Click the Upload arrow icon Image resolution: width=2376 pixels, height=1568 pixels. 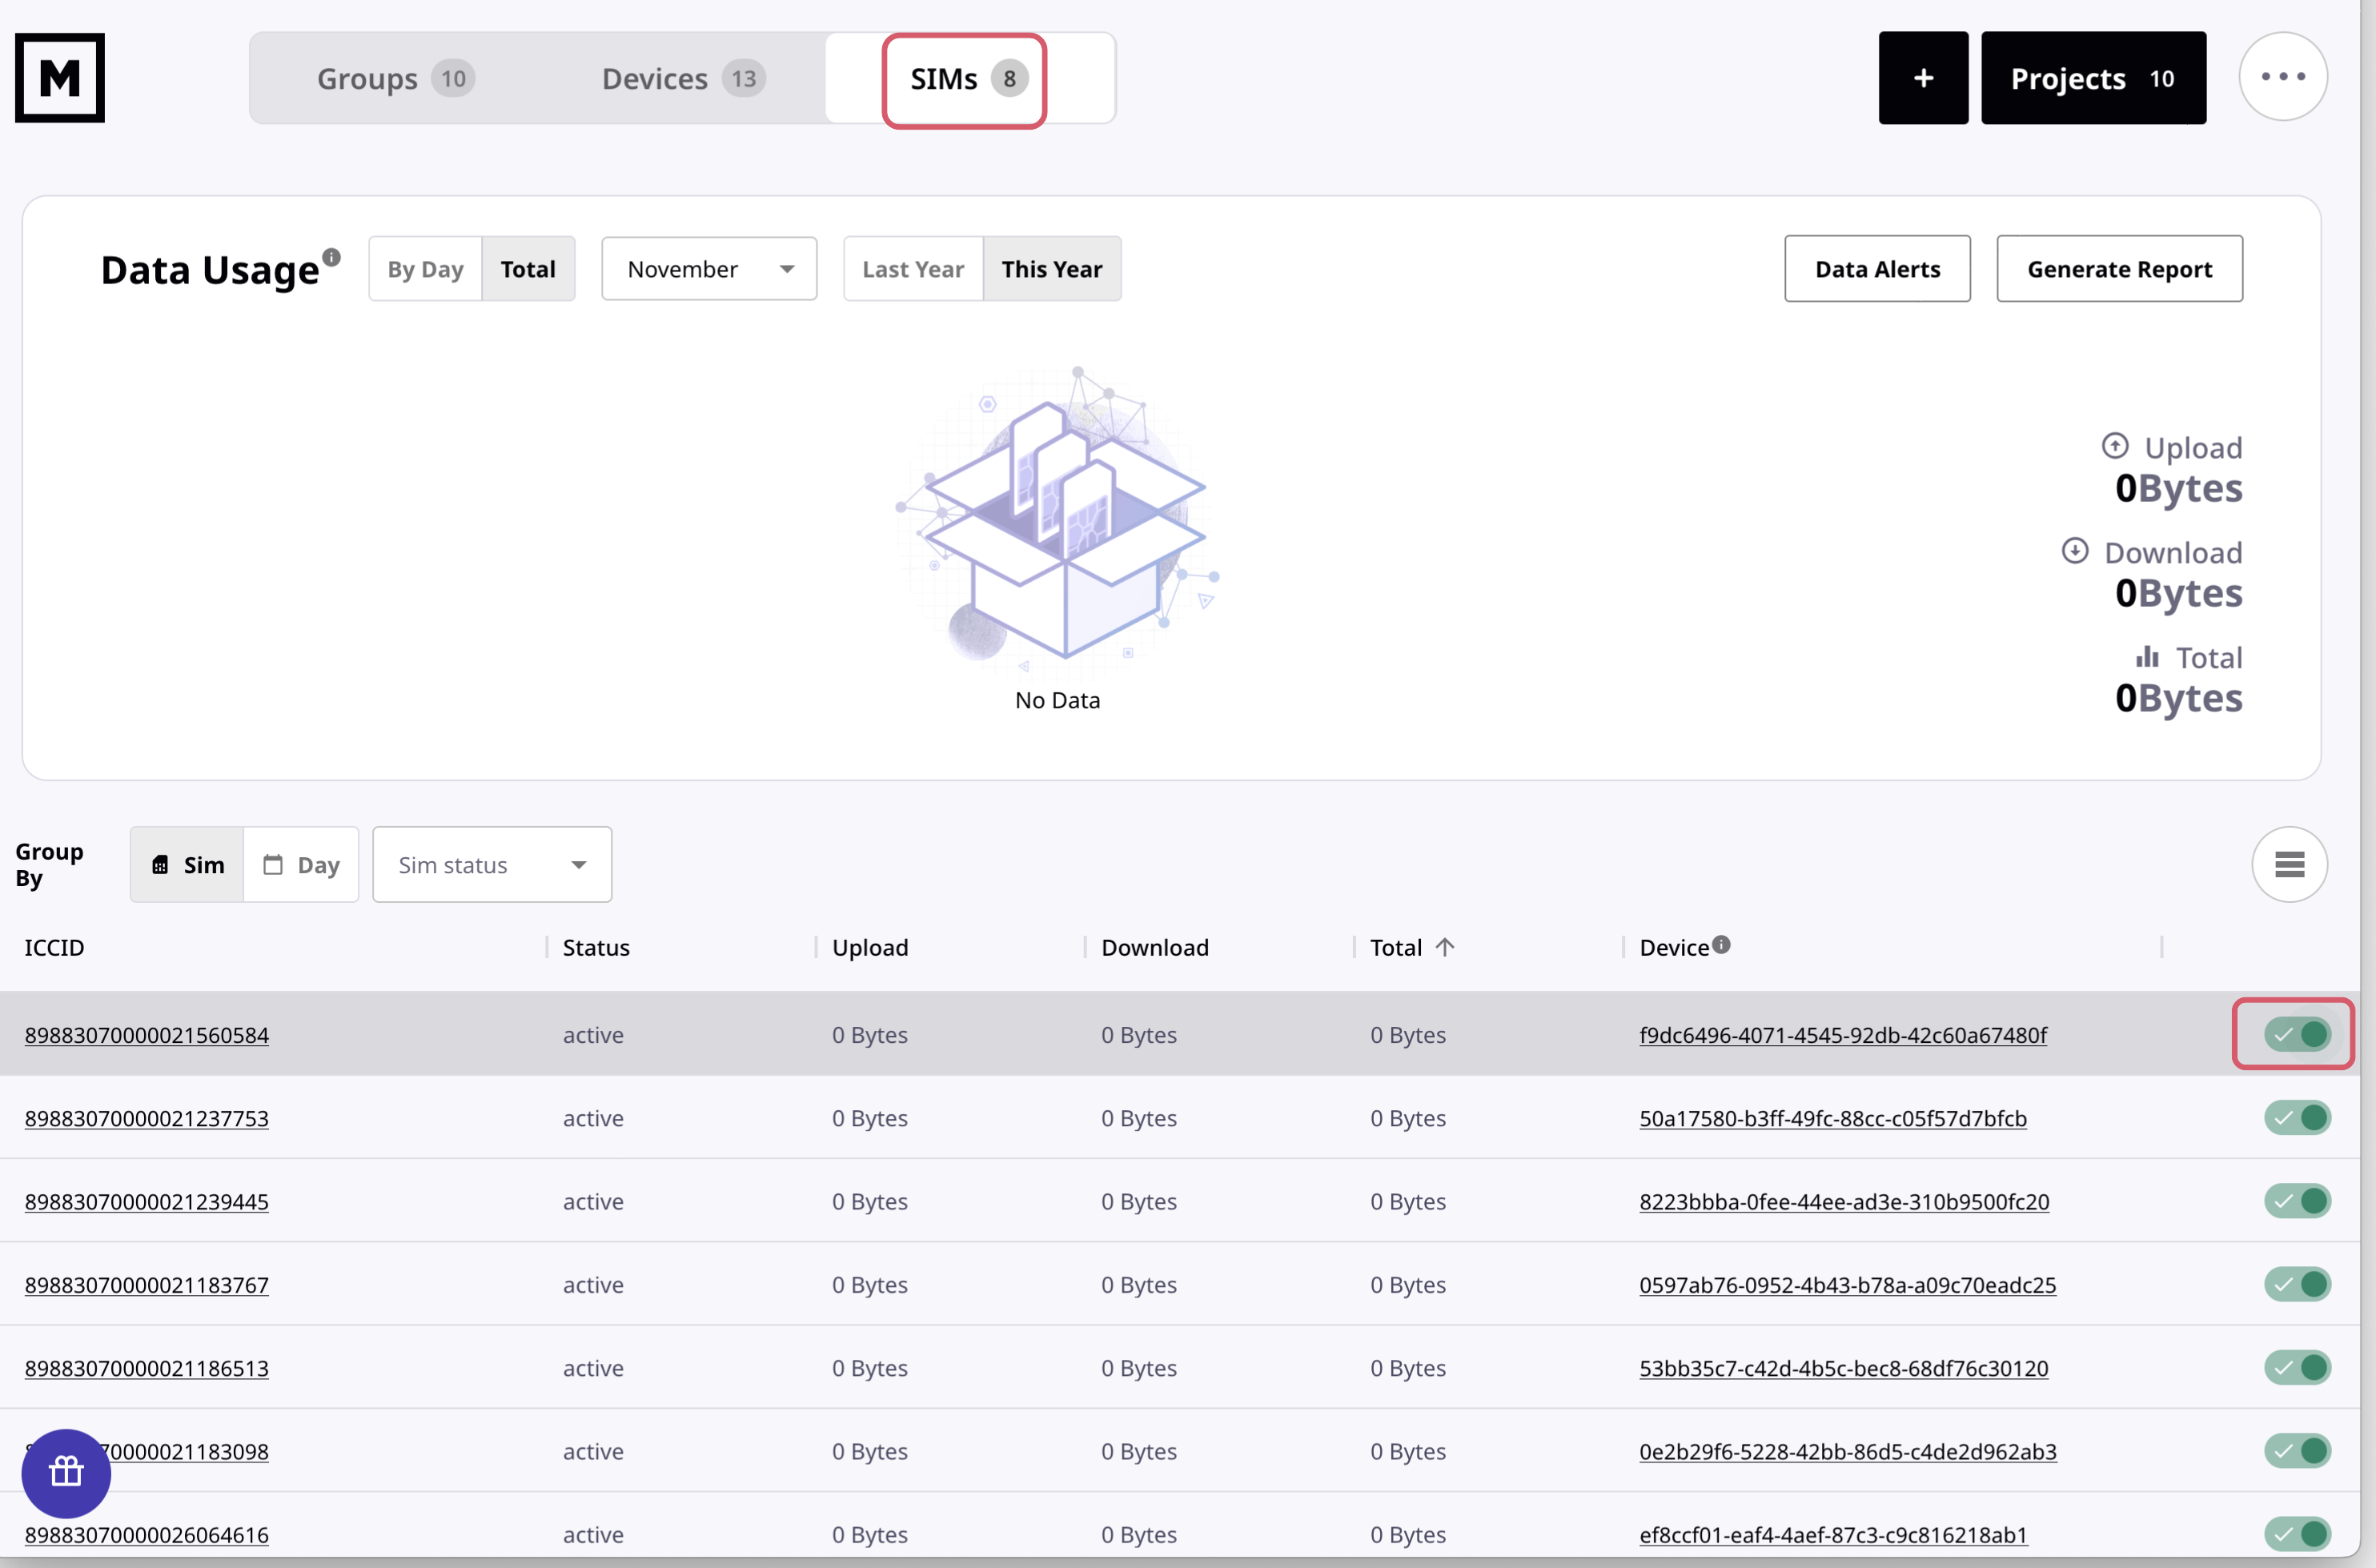coord(2114,445)
